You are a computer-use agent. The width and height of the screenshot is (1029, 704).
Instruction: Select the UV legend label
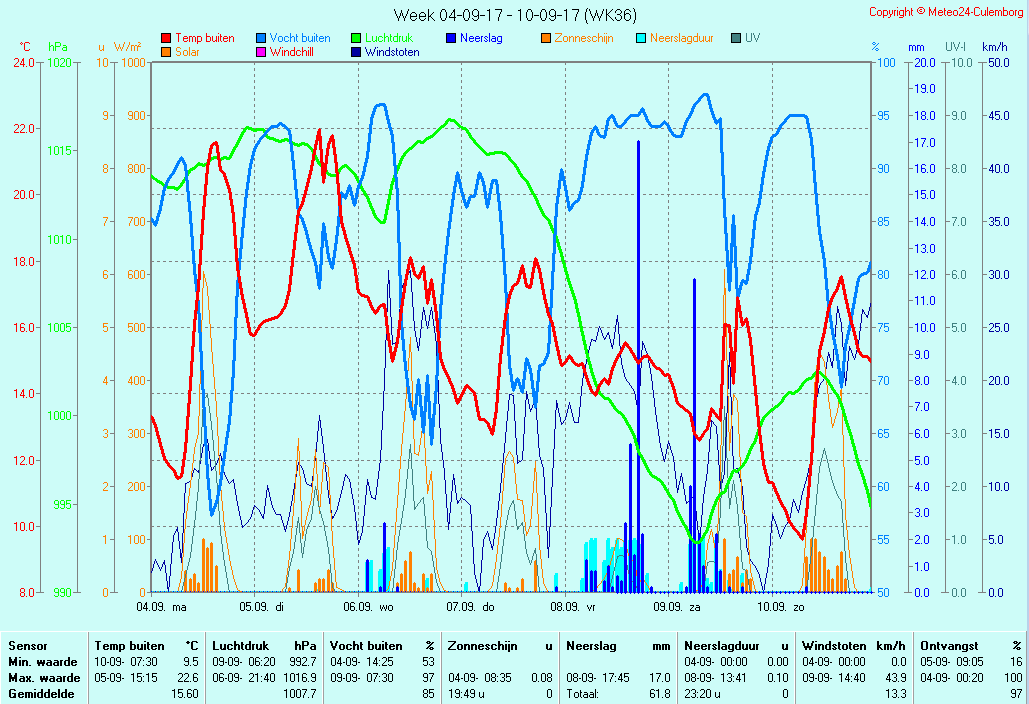pyautogui.click(x=752, y=38)
